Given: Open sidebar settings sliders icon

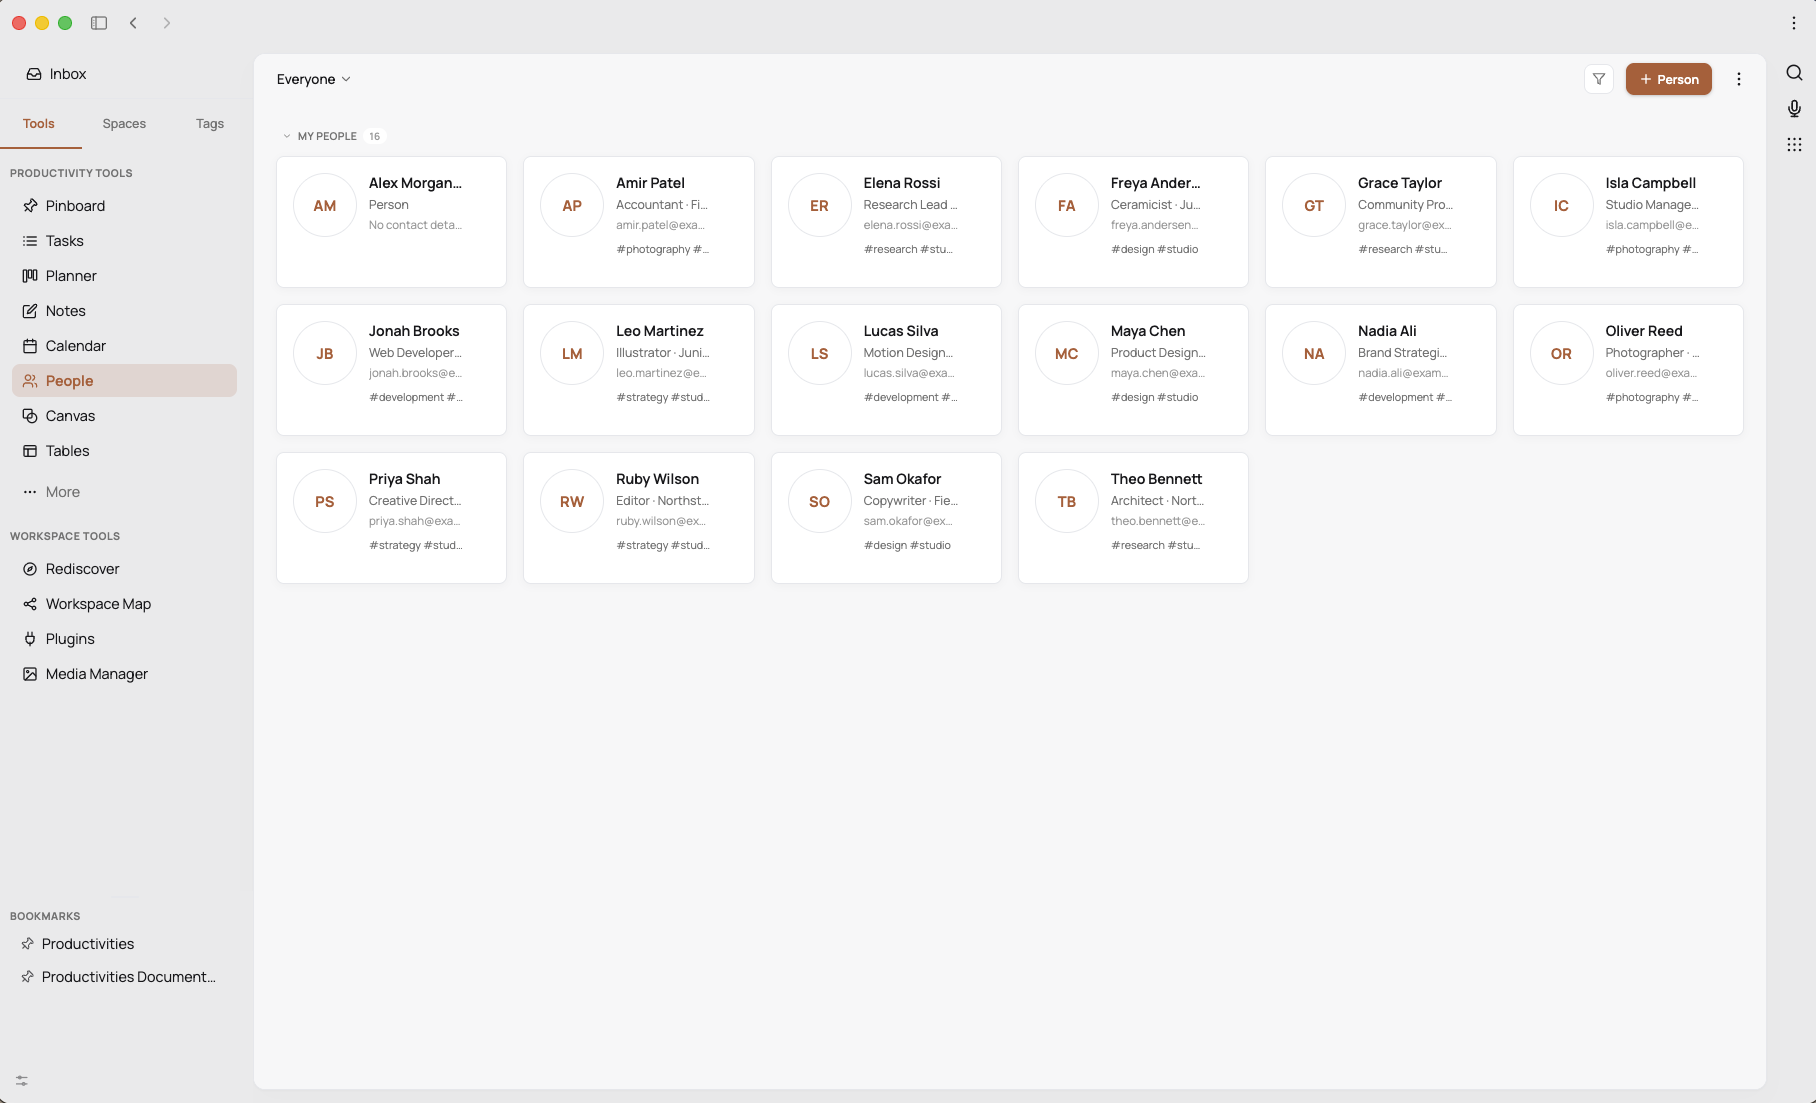Looking at the screenshot, I should [x=22, y=1081].
